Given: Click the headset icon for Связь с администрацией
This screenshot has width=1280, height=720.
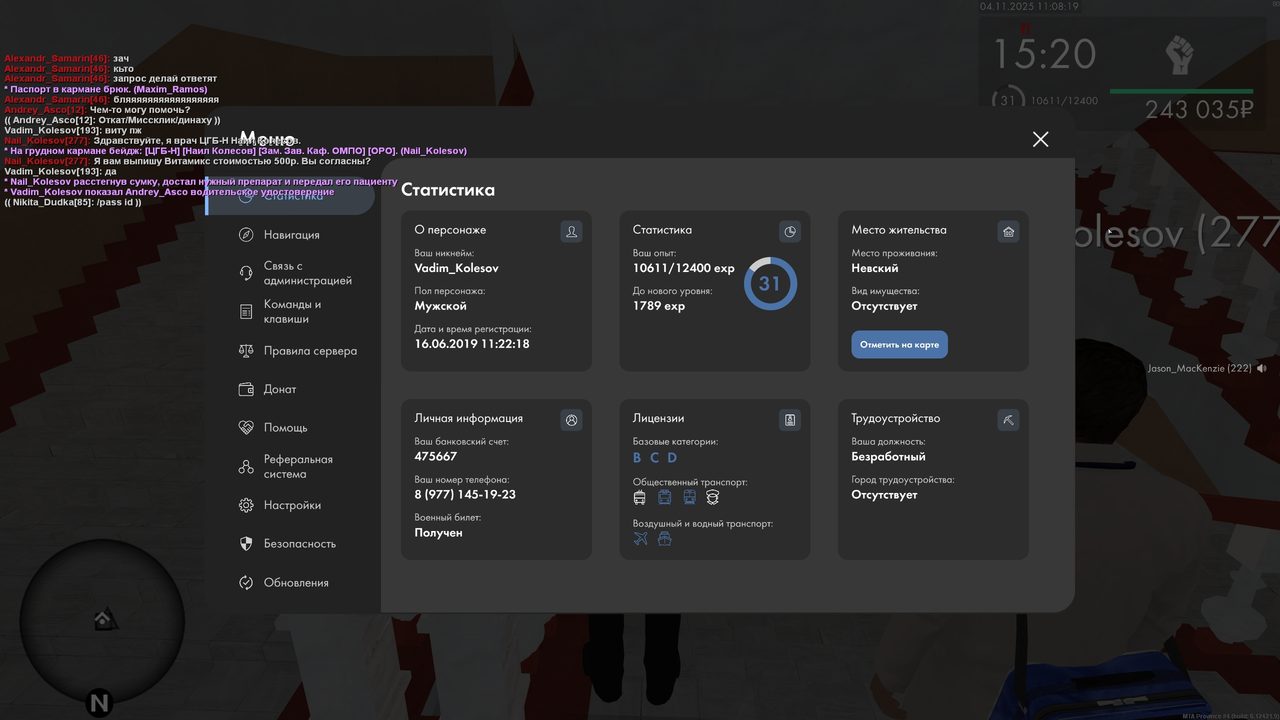Looking at the screenshot, I should (246, 273).
